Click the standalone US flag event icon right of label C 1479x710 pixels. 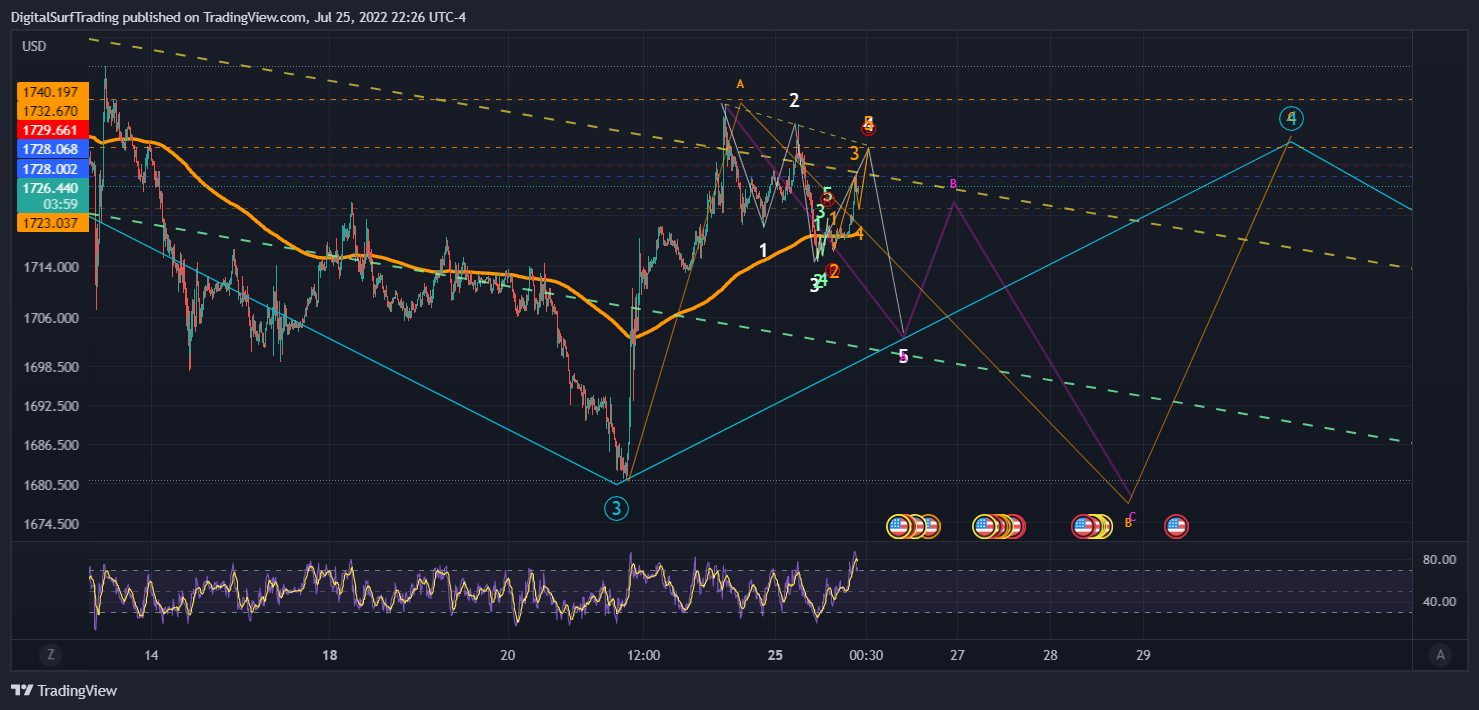coord(1176,526)
